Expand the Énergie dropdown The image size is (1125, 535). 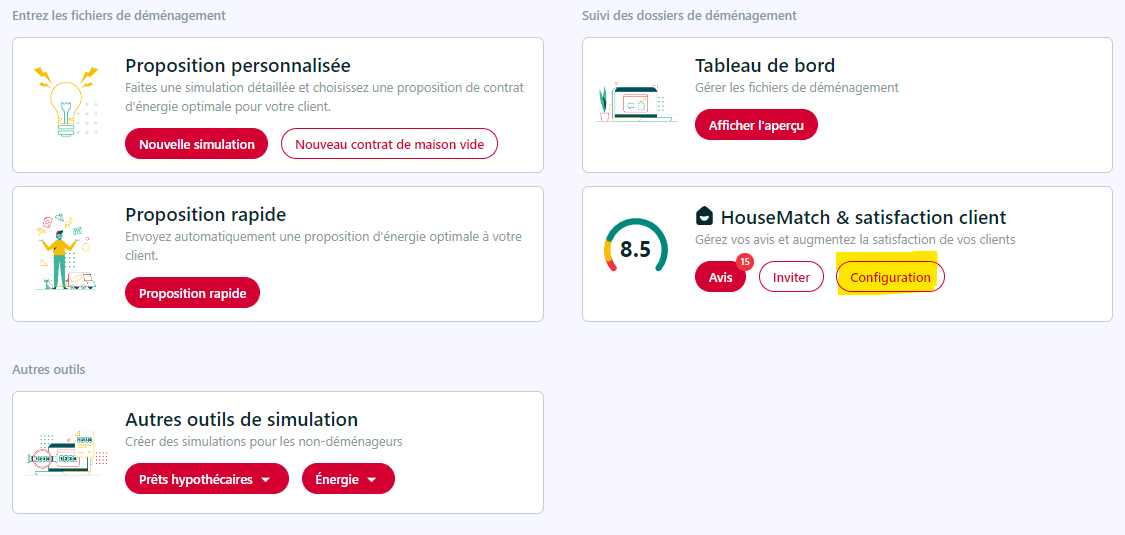click(x=348, y=479)
